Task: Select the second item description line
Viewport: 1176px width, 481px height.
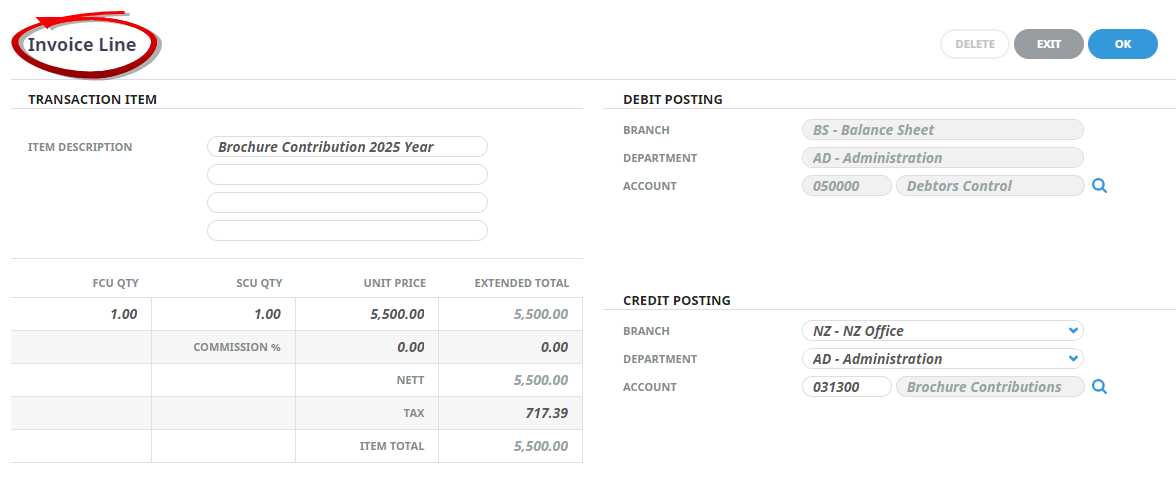Action: tap(347, 175)
